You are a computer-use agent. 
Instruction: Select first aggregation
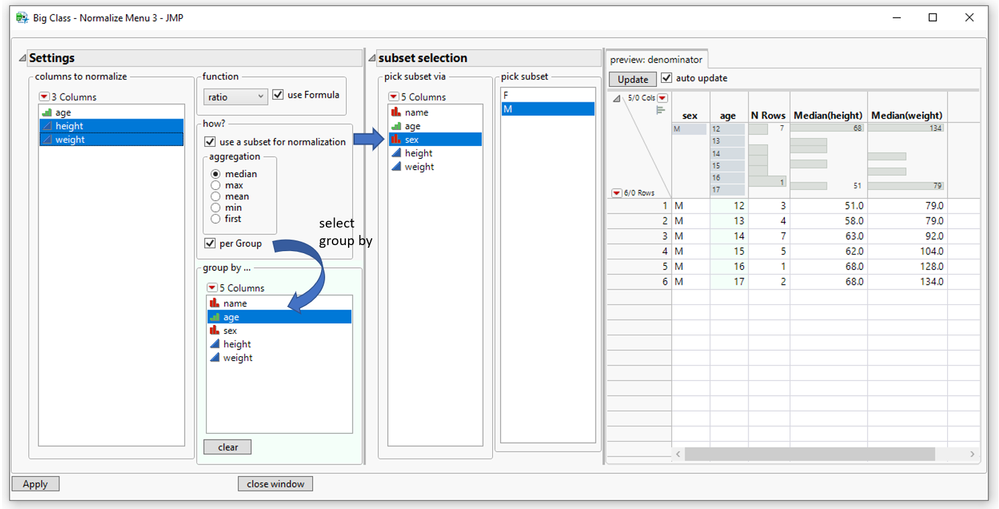215,219
